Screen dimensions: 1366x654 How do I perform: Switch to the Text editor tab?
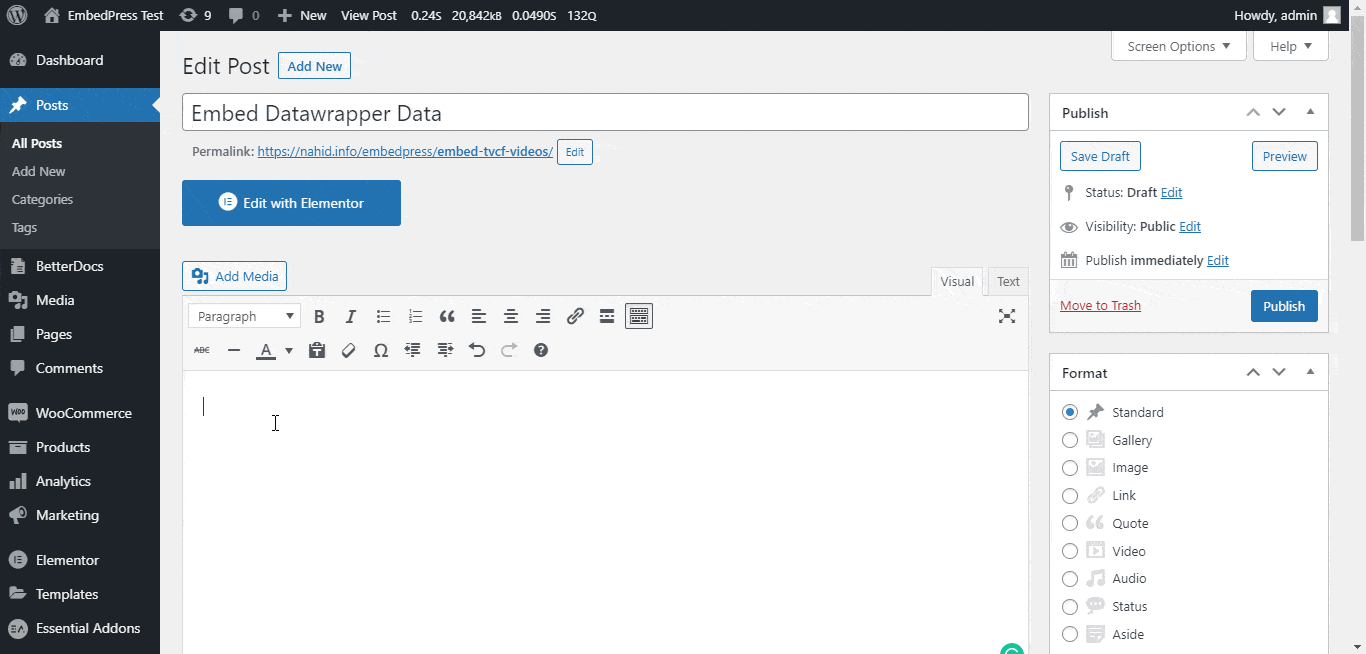coord(1008,281)
